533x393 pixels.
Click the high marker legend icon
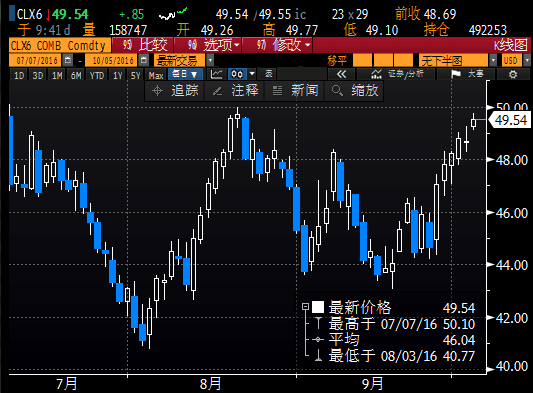click(318, 323)
